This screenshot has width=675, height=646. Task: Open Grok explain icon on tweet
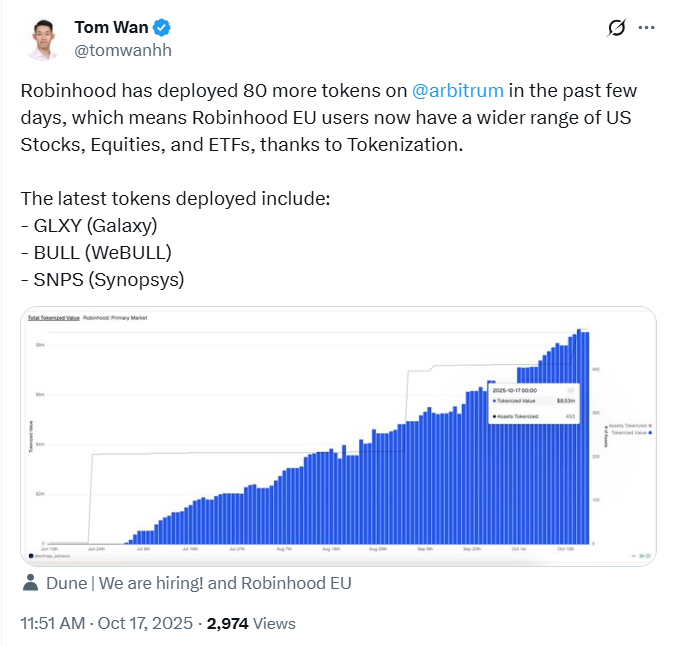616,28
